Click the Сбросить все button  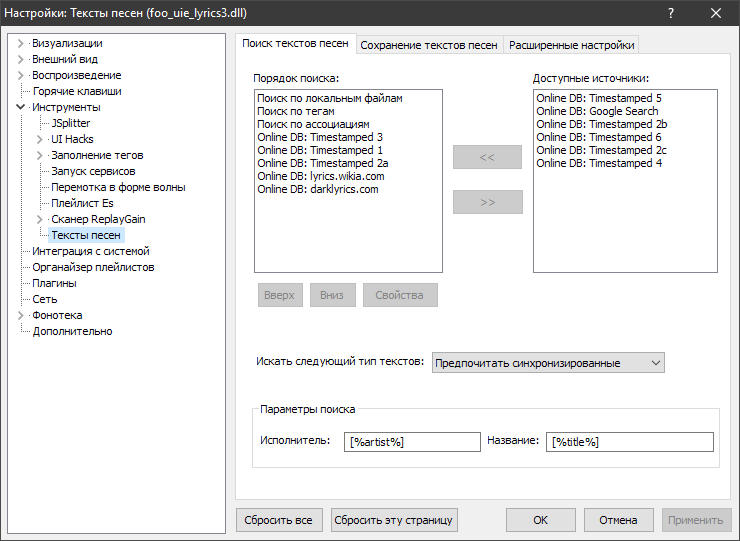[280, 520]
